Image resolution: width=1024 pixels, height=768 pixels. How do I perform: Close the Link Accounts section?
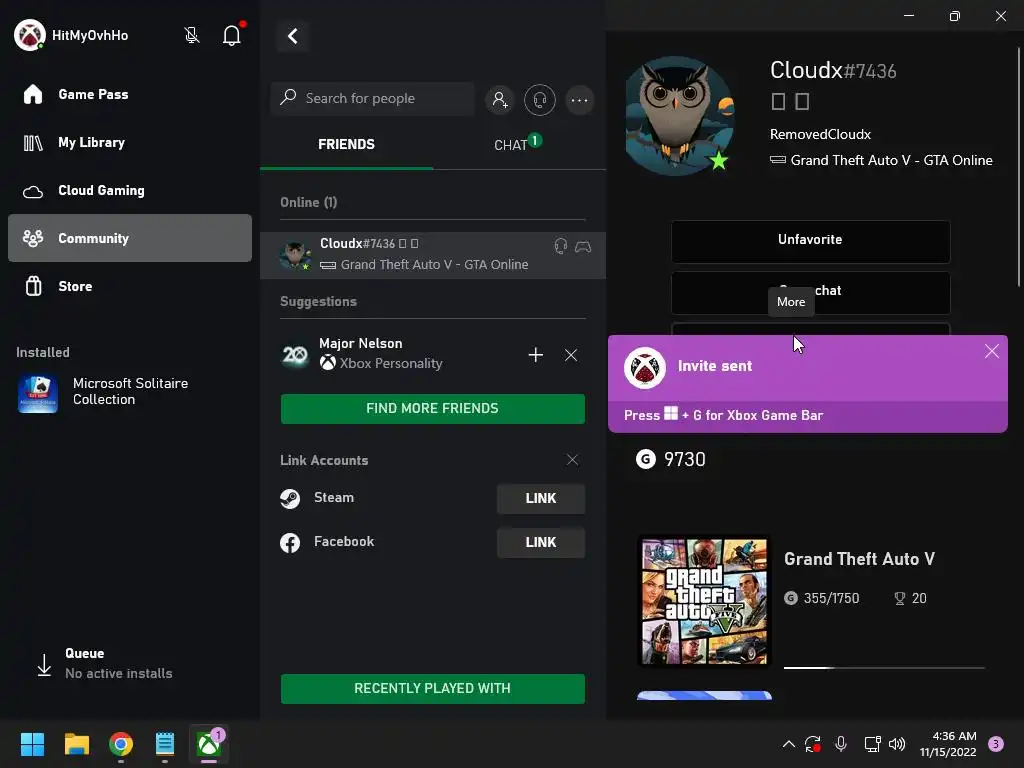(x=572, y=460)
